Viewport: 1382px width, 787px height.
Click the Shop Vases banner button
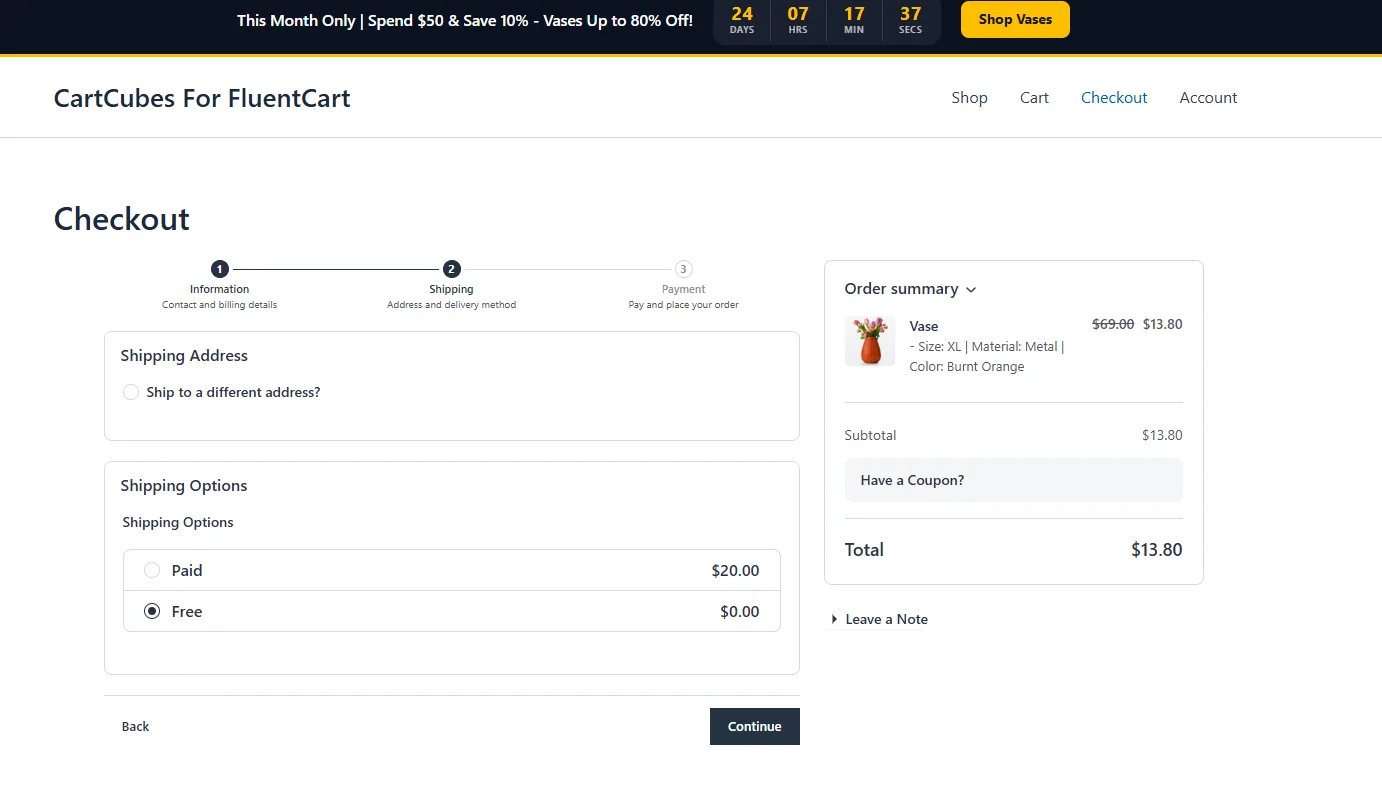[x=1015, y=19]
